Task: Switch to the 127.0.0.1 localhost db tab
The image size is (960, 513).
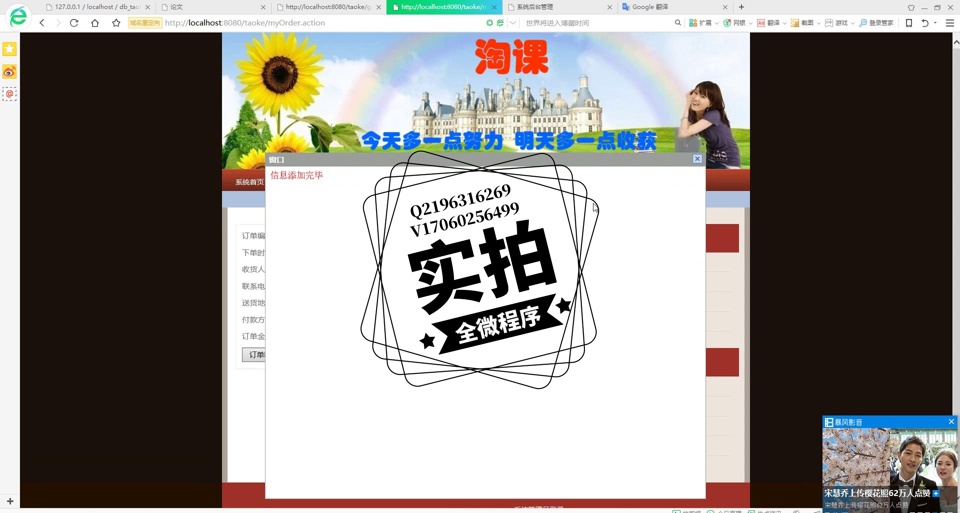Action: tap(98, 7)
